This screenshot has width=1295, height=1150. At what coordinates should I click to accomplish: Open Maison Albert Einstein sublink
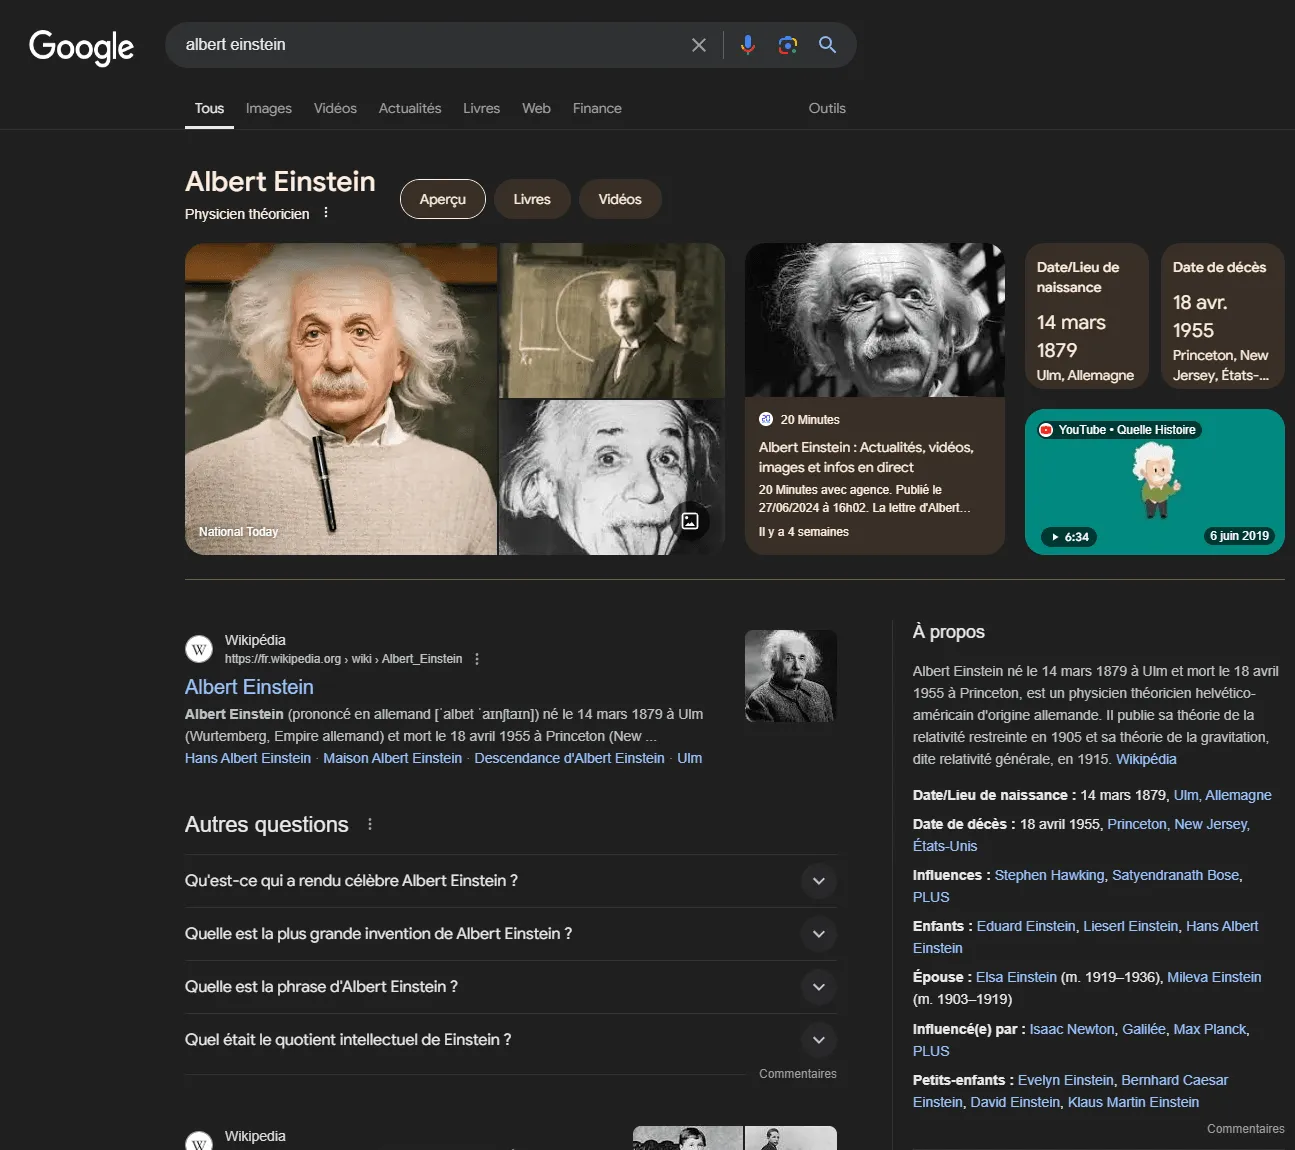click(392, 758)
